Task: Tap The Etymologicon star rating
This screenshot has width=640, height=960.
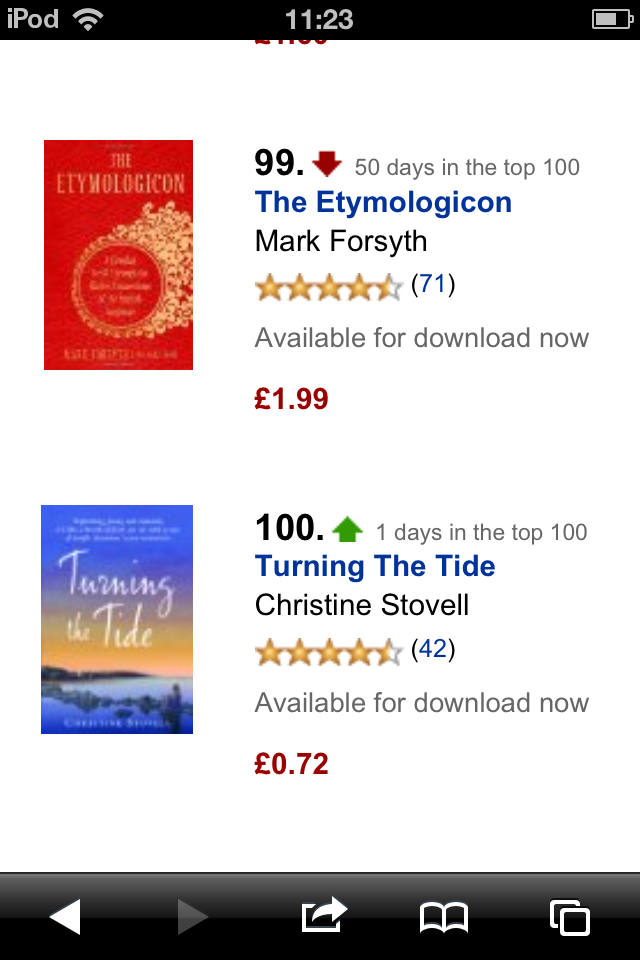Action: point(328,287)
